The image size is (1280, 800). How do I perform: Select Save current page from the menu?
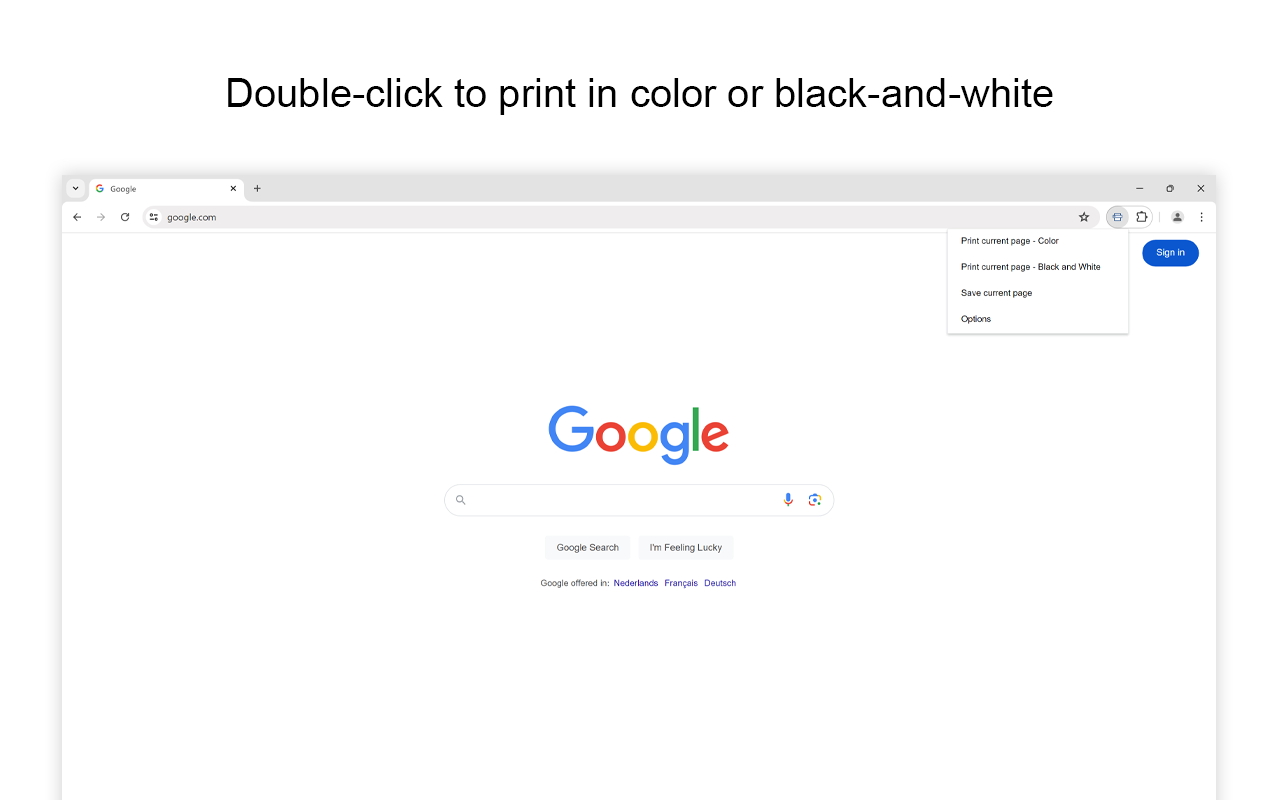click(x=996, y=292)
